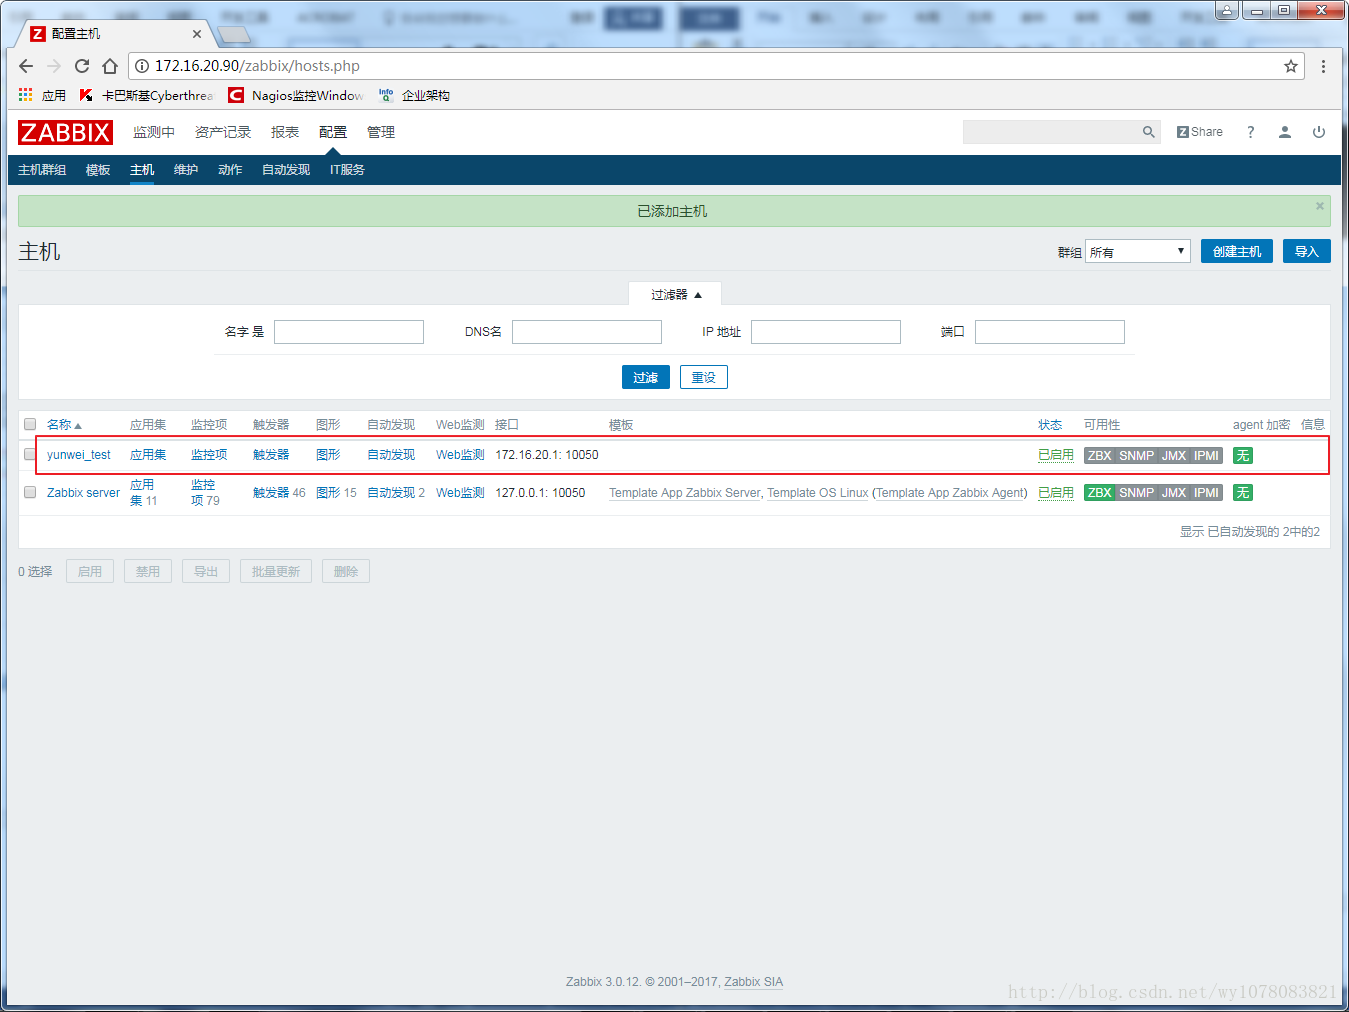Click the 导入 button
Image resolution: width=1349 pixels, height=1012 pixels.
point(1307,251)
